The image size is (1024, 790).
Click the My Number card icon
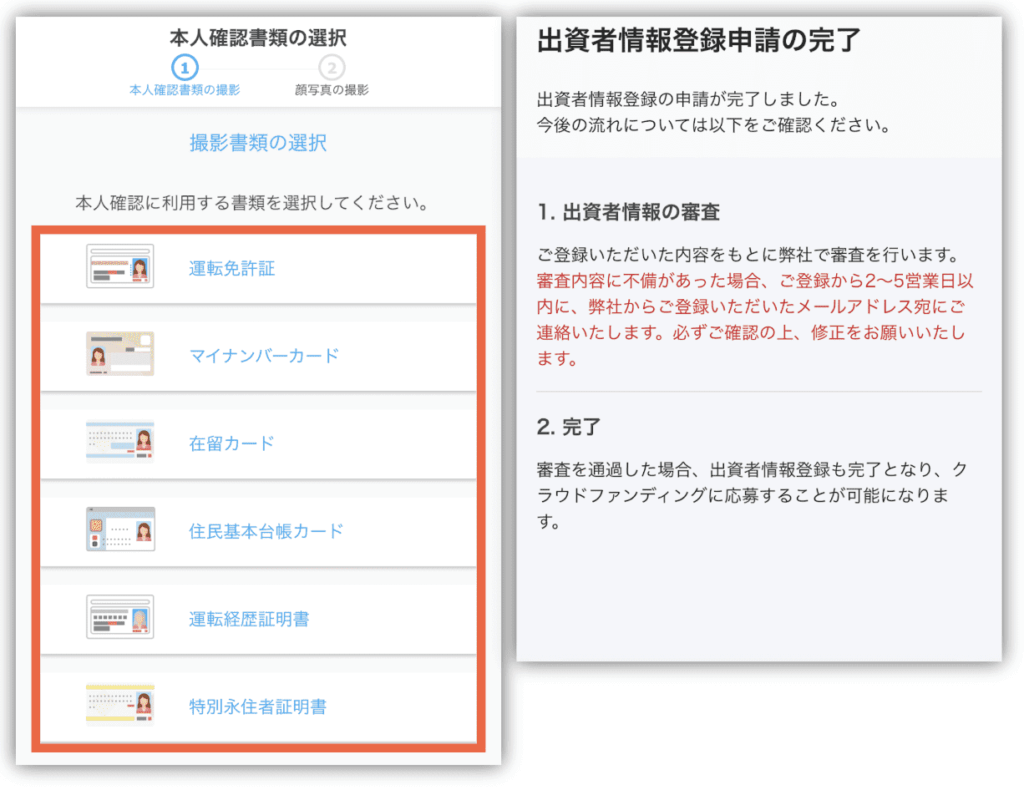[x=120, y=355]
